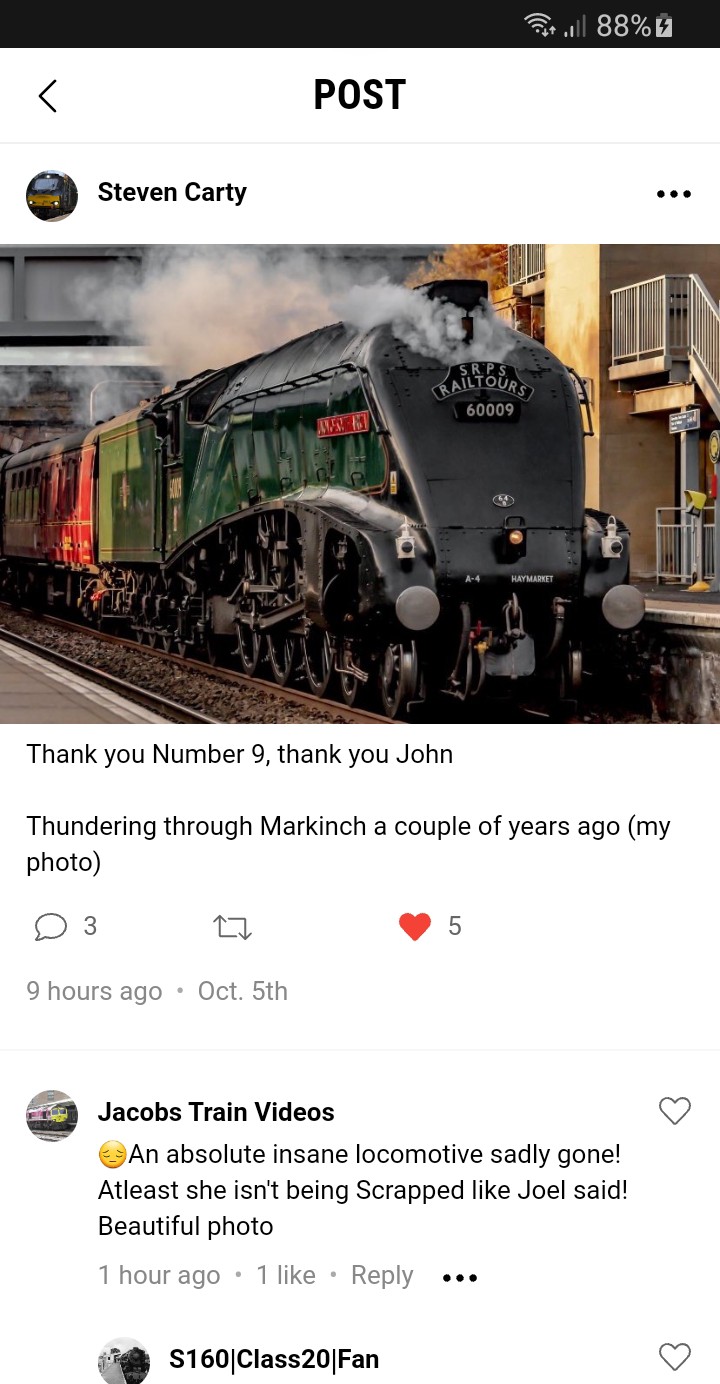Screen dimensions: 720x1384
Task: View Jacobs Train Videos' avatar
Action: pyautogui.click(x=52, y=1116)
